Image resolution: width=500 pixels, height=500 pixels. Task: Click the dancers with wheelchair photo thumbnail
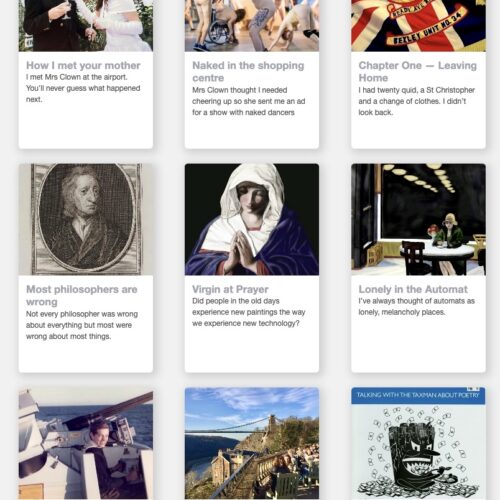click(252, 26)
